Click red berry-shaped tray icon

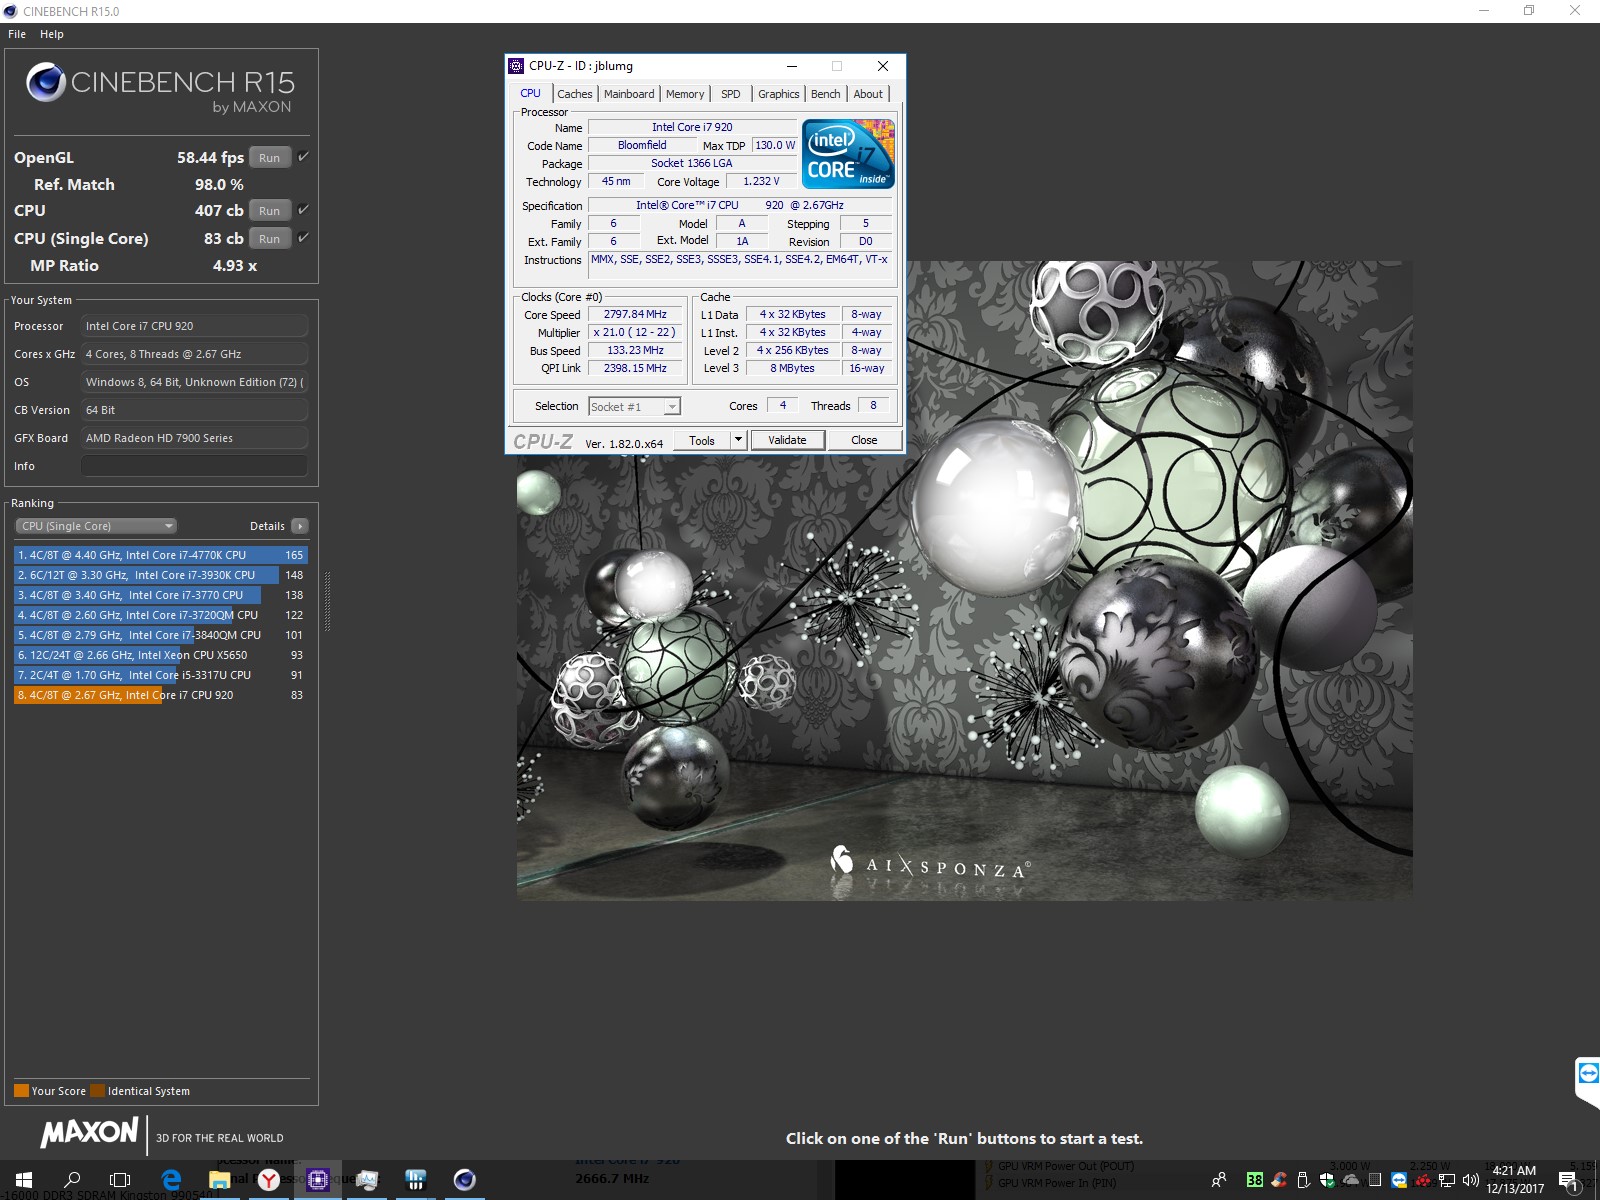[1423, 1180]
